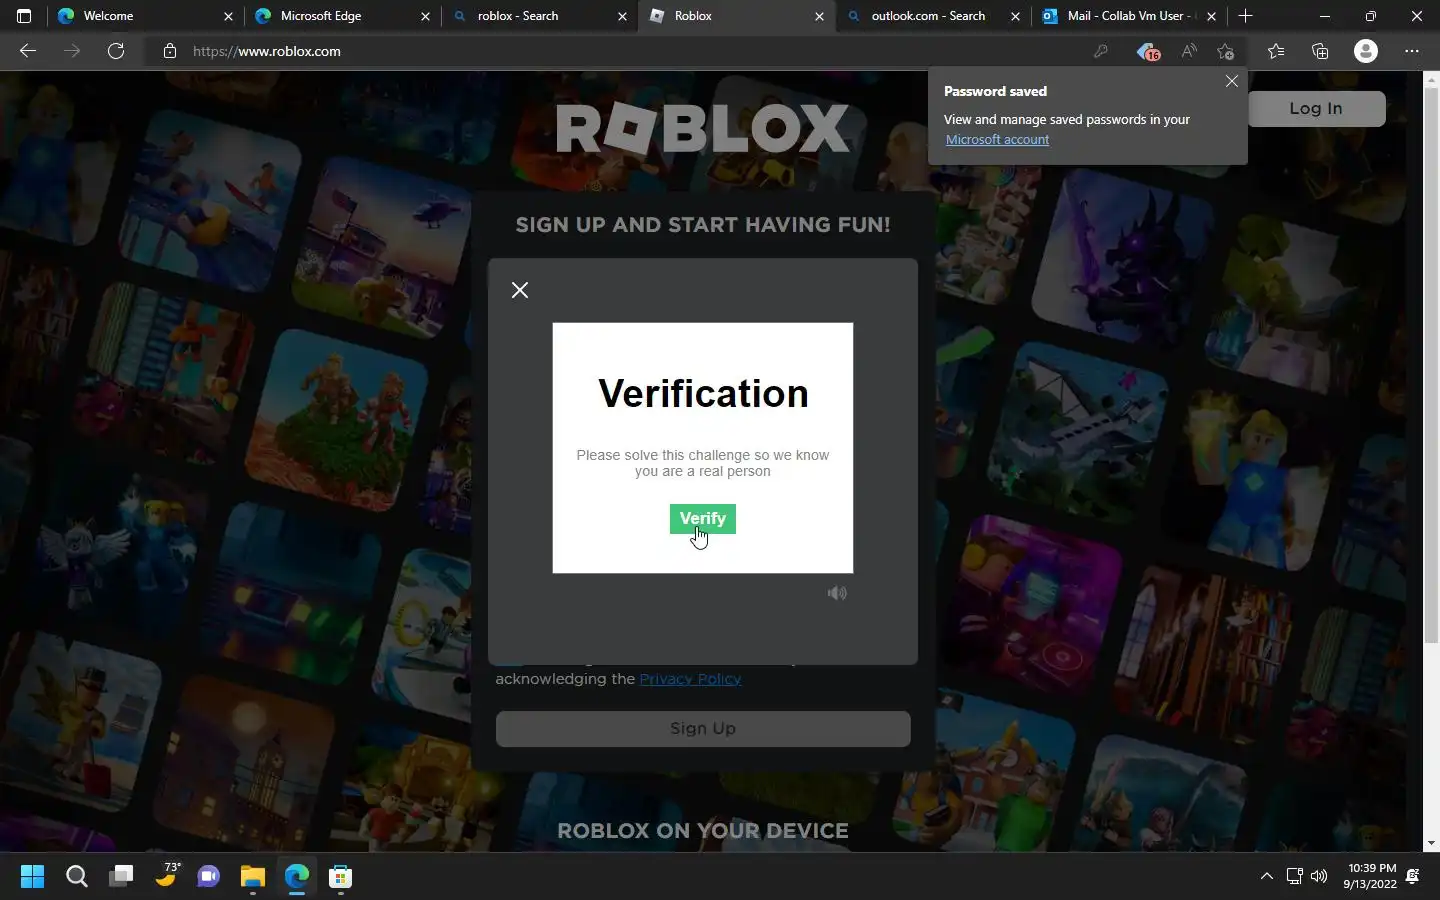Viewport: 1440px width, 900px height.
Task: Open the weather widget showing 73°
Action: (x=166, y=876)
